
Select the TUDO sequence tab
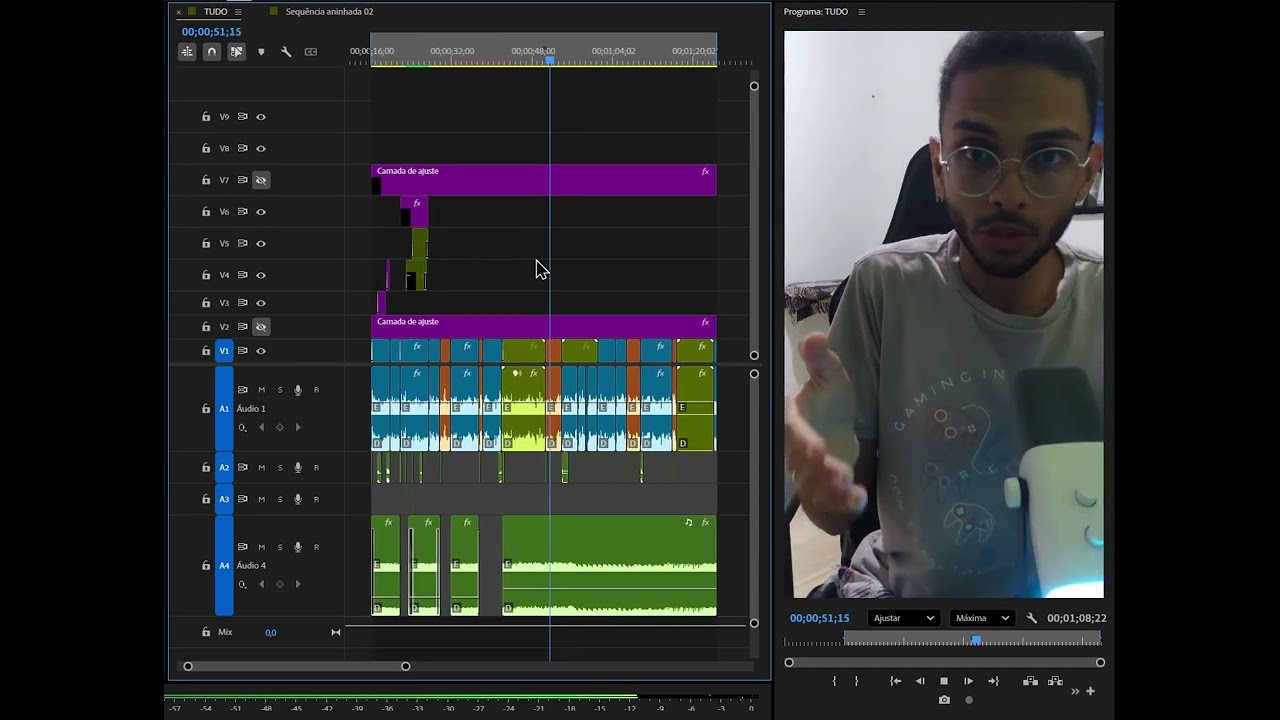click(x=215, y=12)
